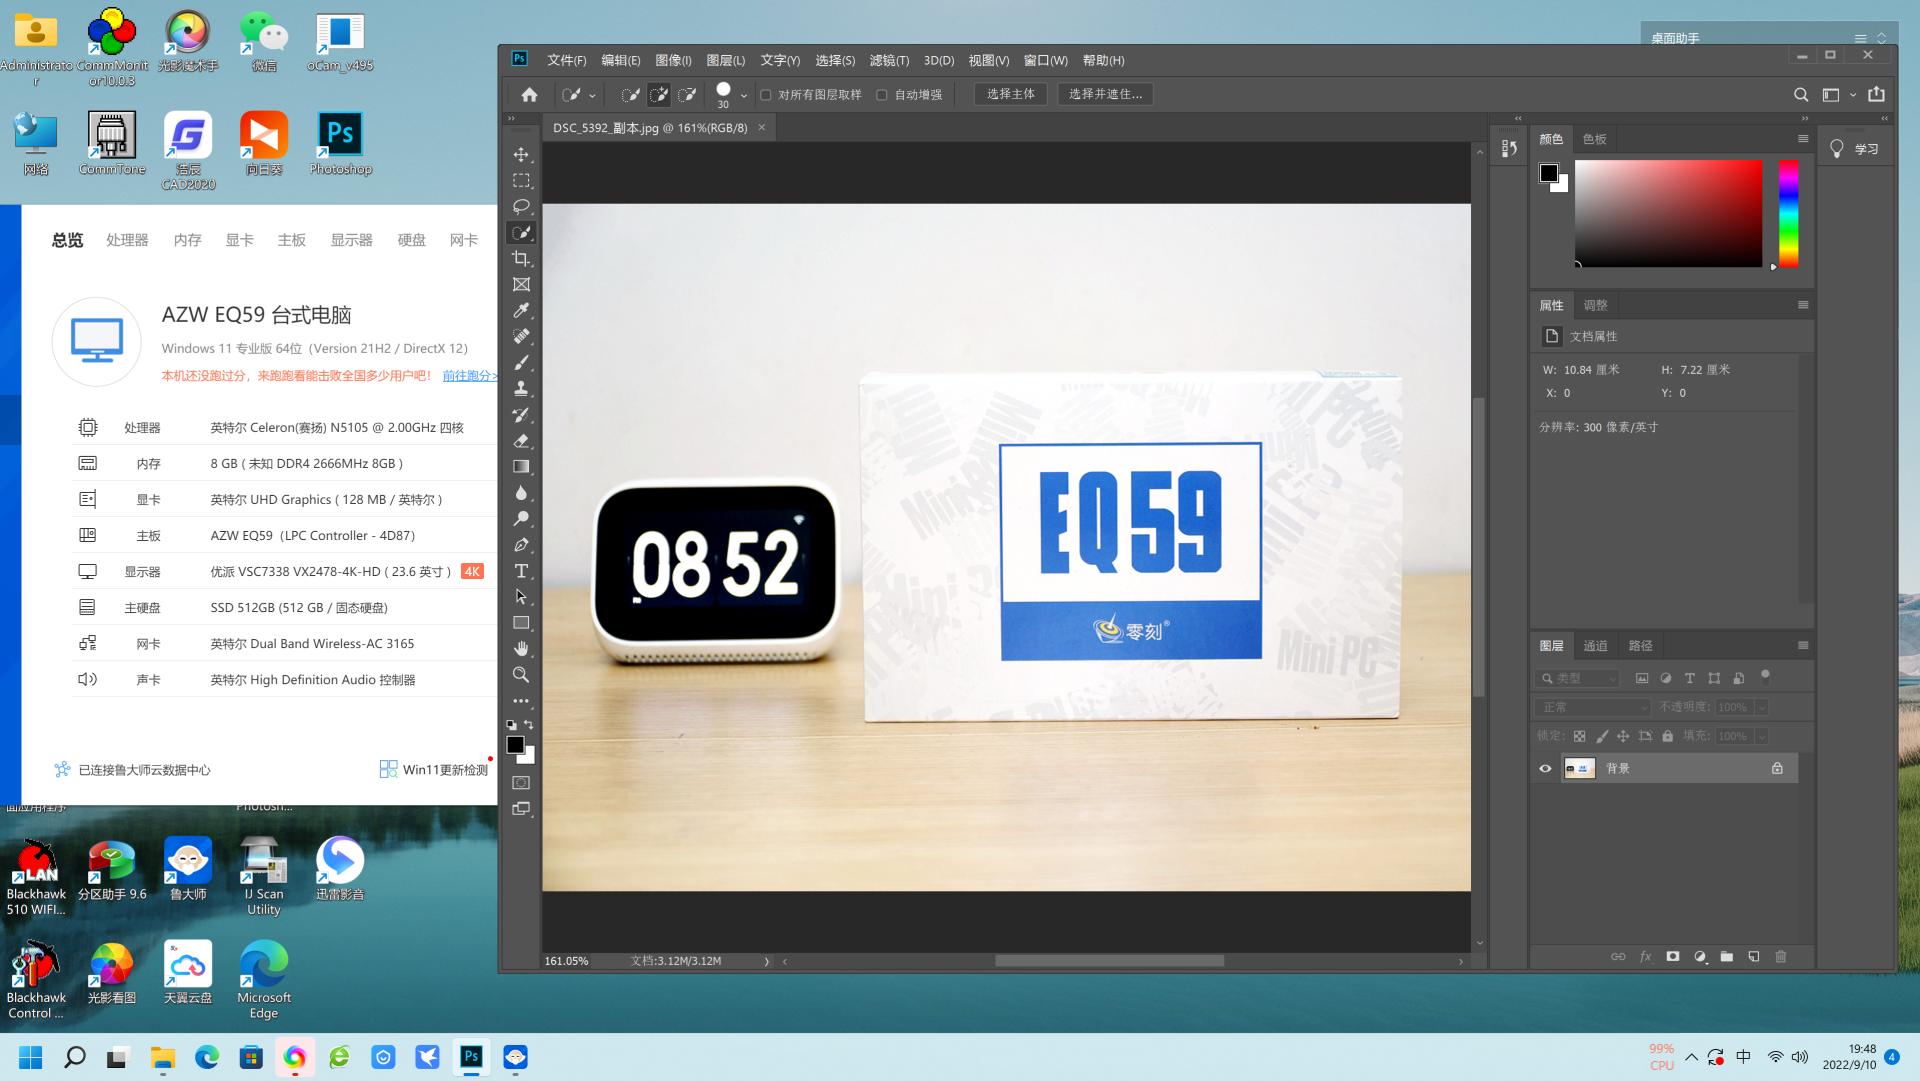1920x1081 pixels.
Task: Enable 对所有图层取样 checkbox
Action: point(766,95)
